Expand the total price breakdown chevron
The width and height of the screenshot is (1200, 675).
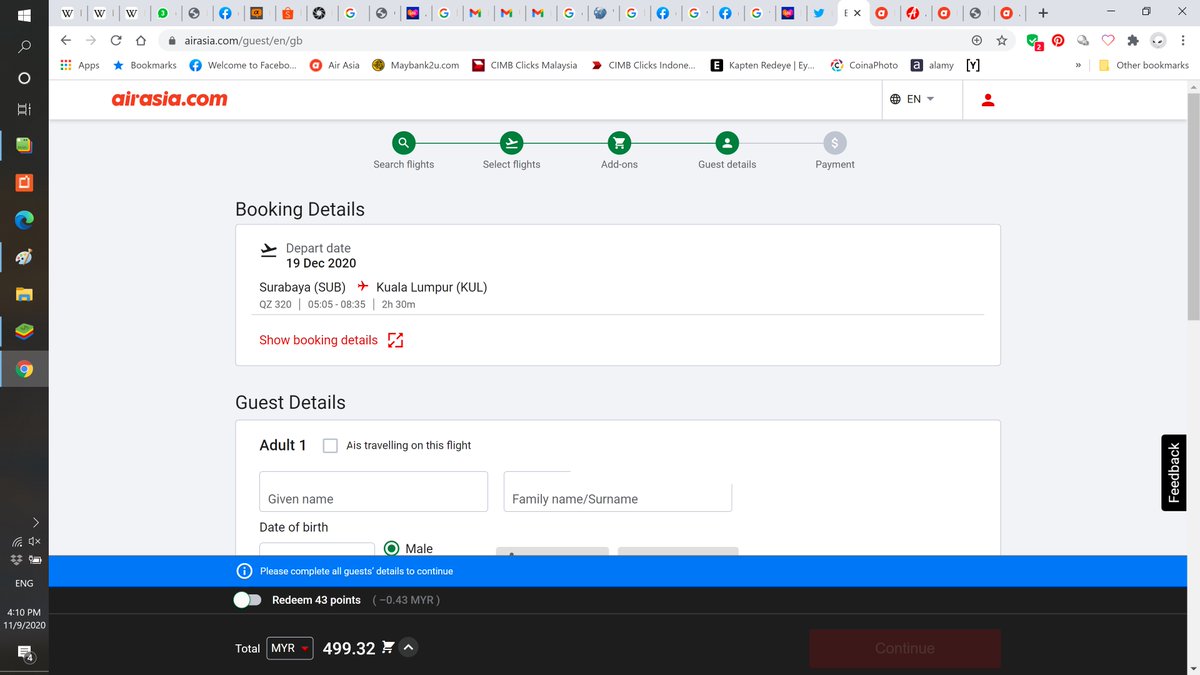(408, 648)
